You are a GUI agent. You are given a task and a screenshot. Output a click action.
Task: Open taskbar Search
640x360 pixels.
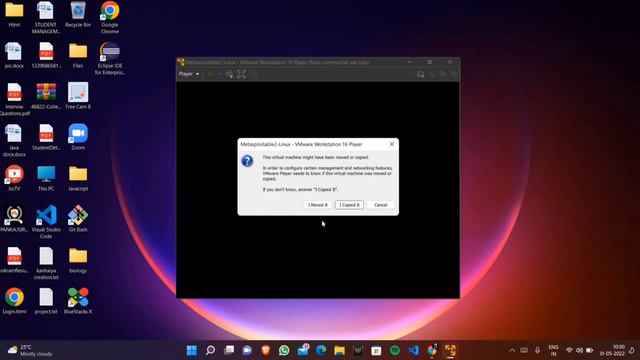[x=210, y=350]
